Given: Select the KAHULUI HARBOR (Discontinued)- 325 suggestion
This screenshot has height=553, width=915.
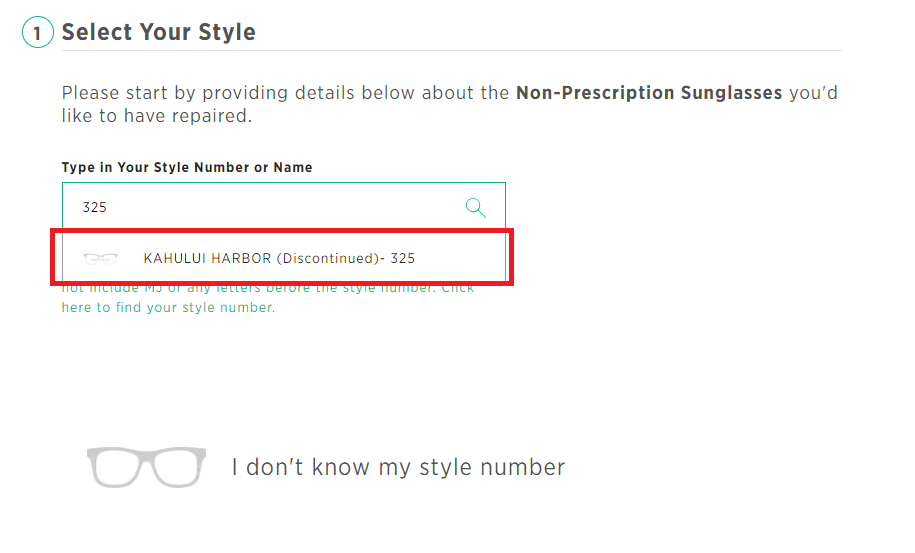Looking at the screenshot, I should pos(283,258).
